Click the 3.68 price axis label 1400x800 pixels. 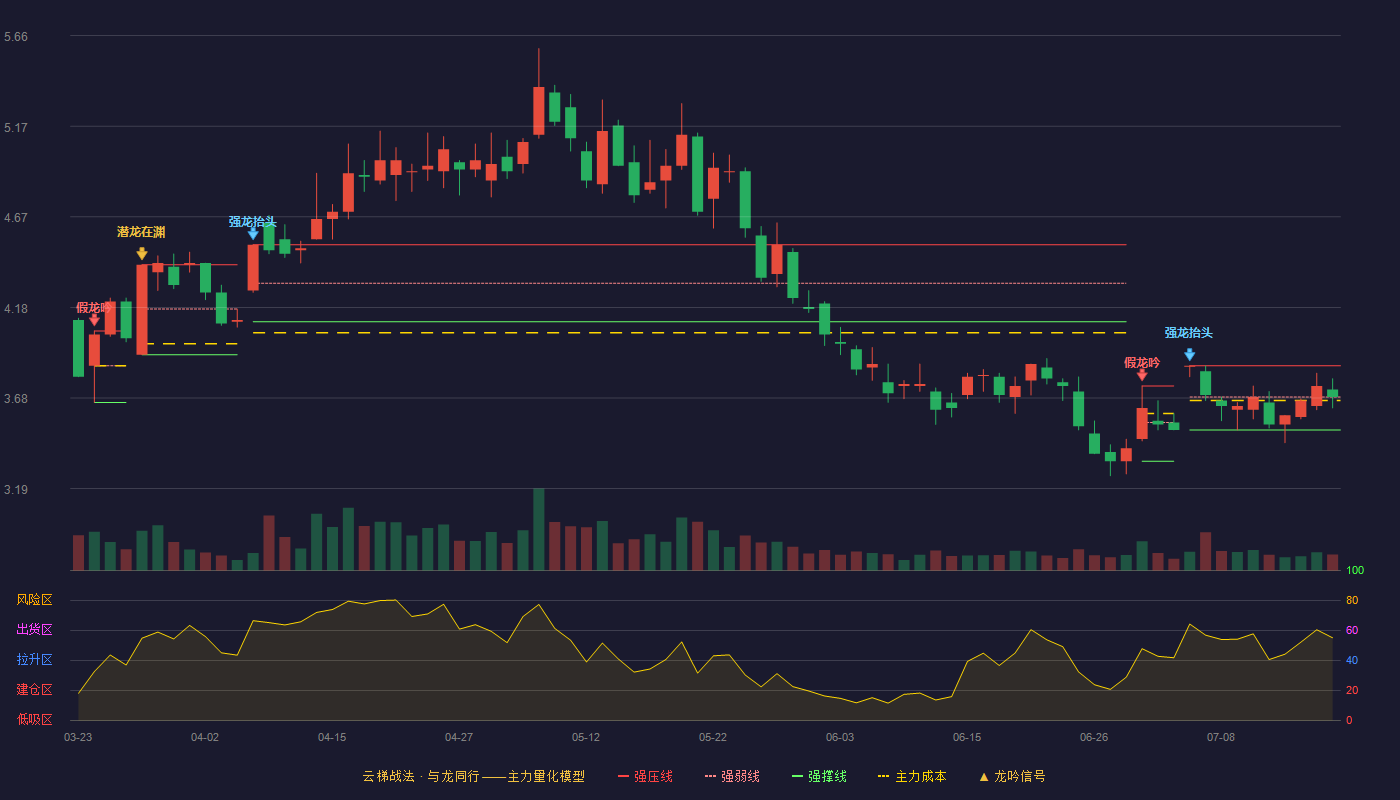16,399
